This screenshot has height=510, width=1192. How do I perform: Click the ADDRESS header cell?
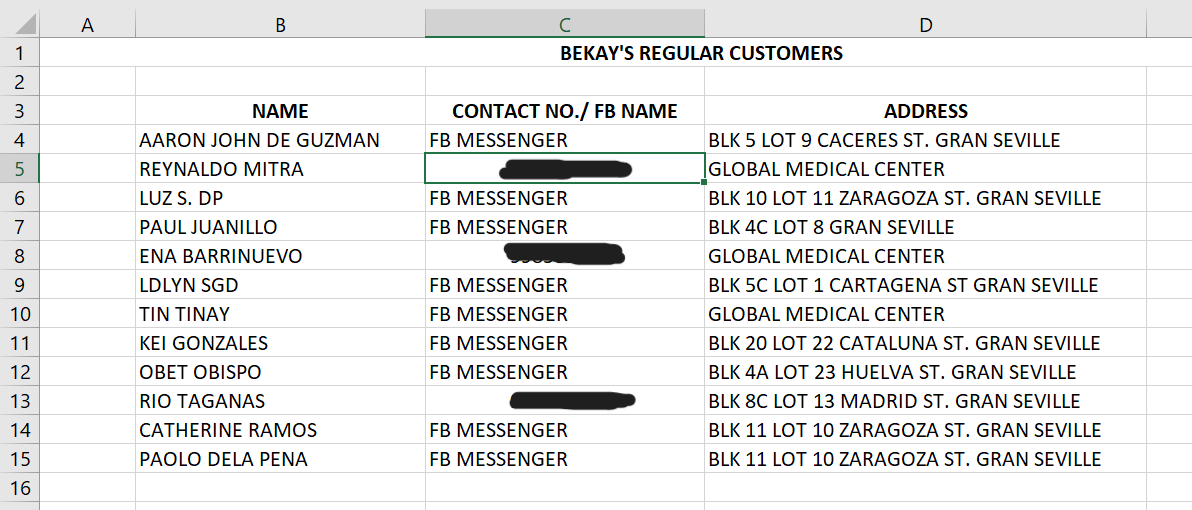[x=925, y=111]
